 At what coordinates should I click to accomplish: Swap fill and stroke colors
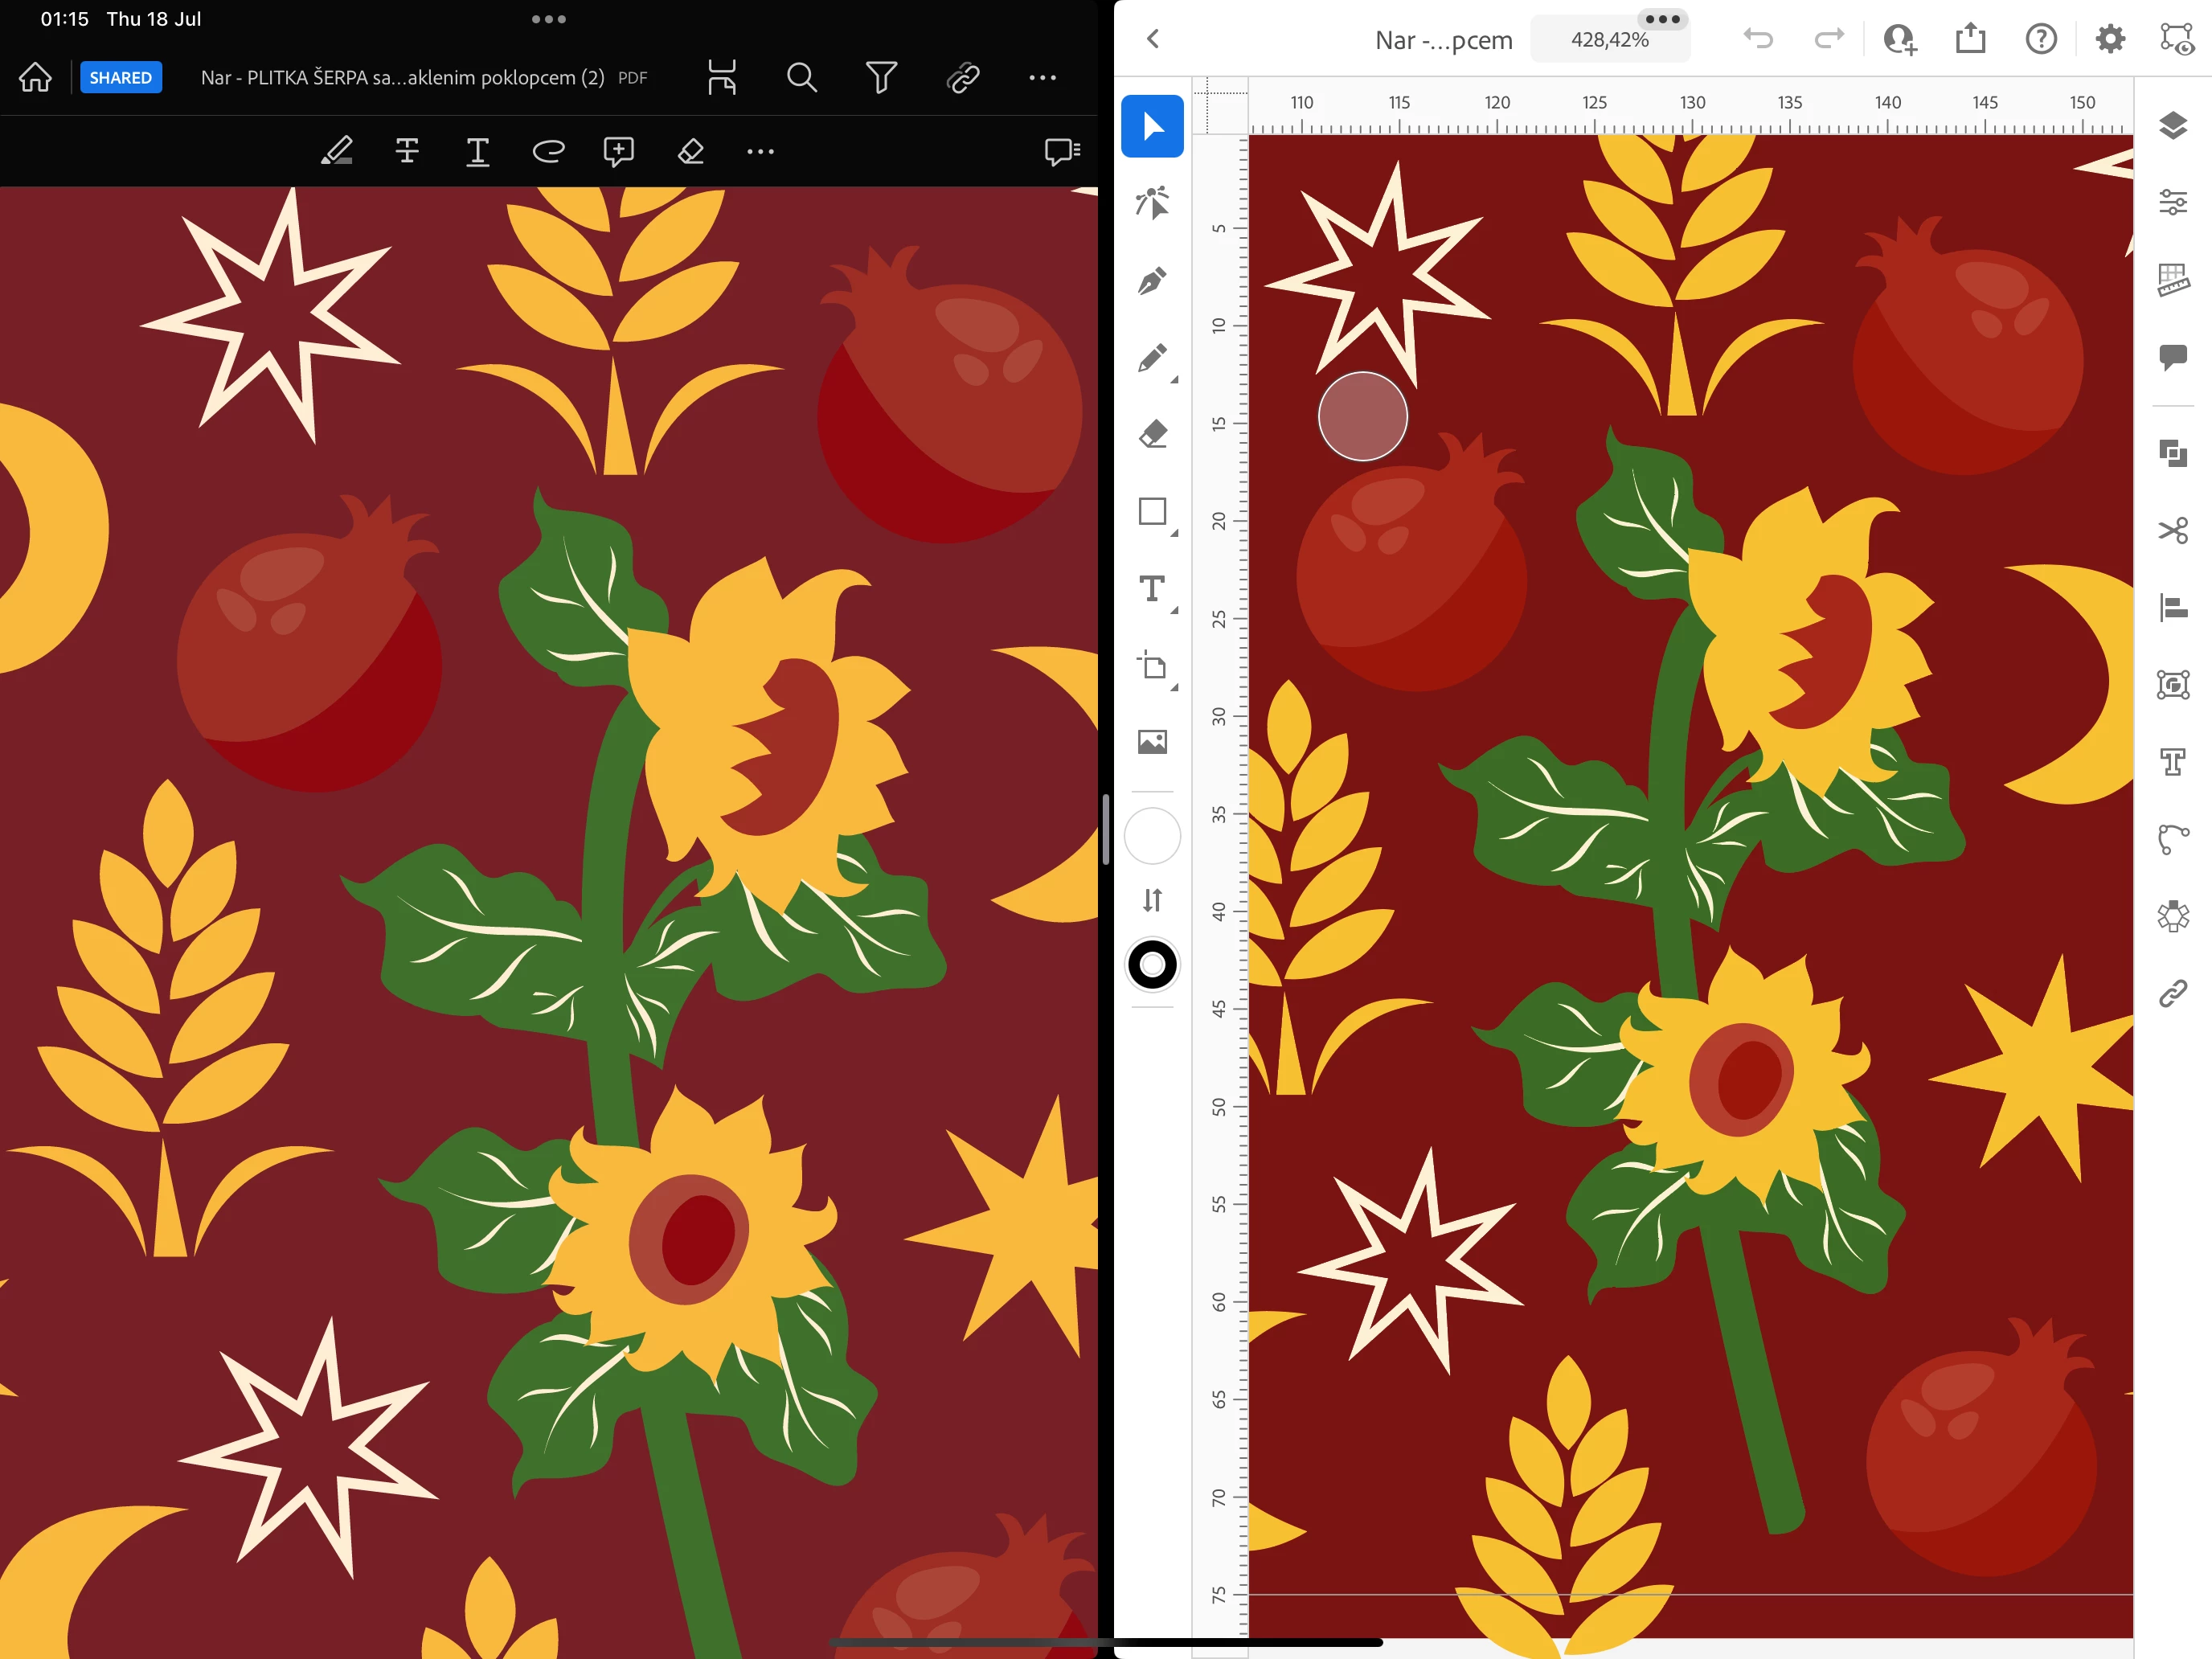(x=1152, y=900)
